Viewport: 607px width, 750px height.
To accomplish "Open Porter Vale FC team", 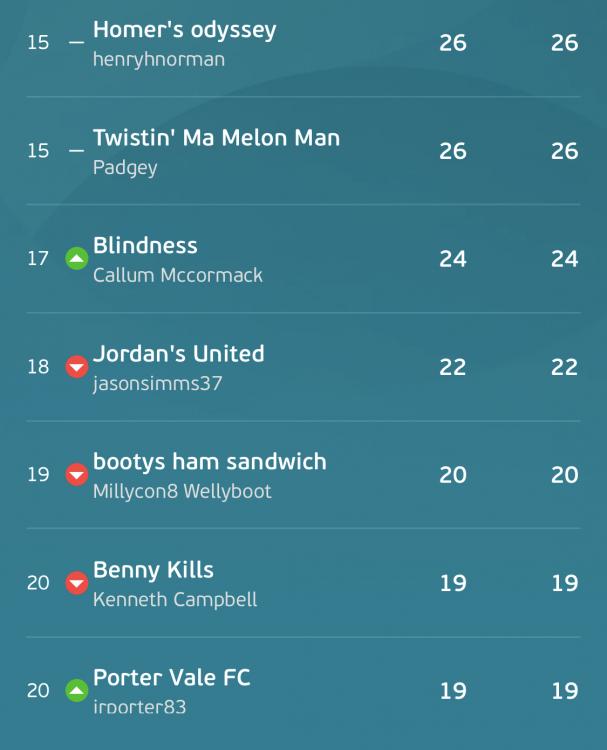I will pos(172,678).
